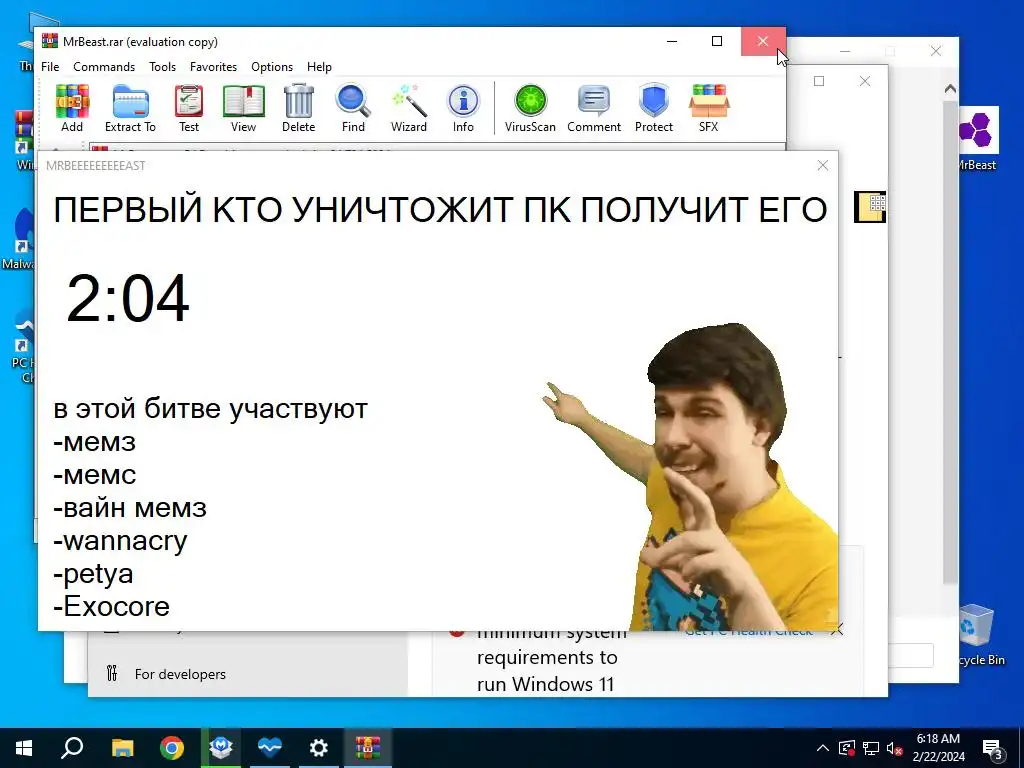Click the "-wannacry" line in popup
The height and width of the screenshot is (768, 1024).
120,541
